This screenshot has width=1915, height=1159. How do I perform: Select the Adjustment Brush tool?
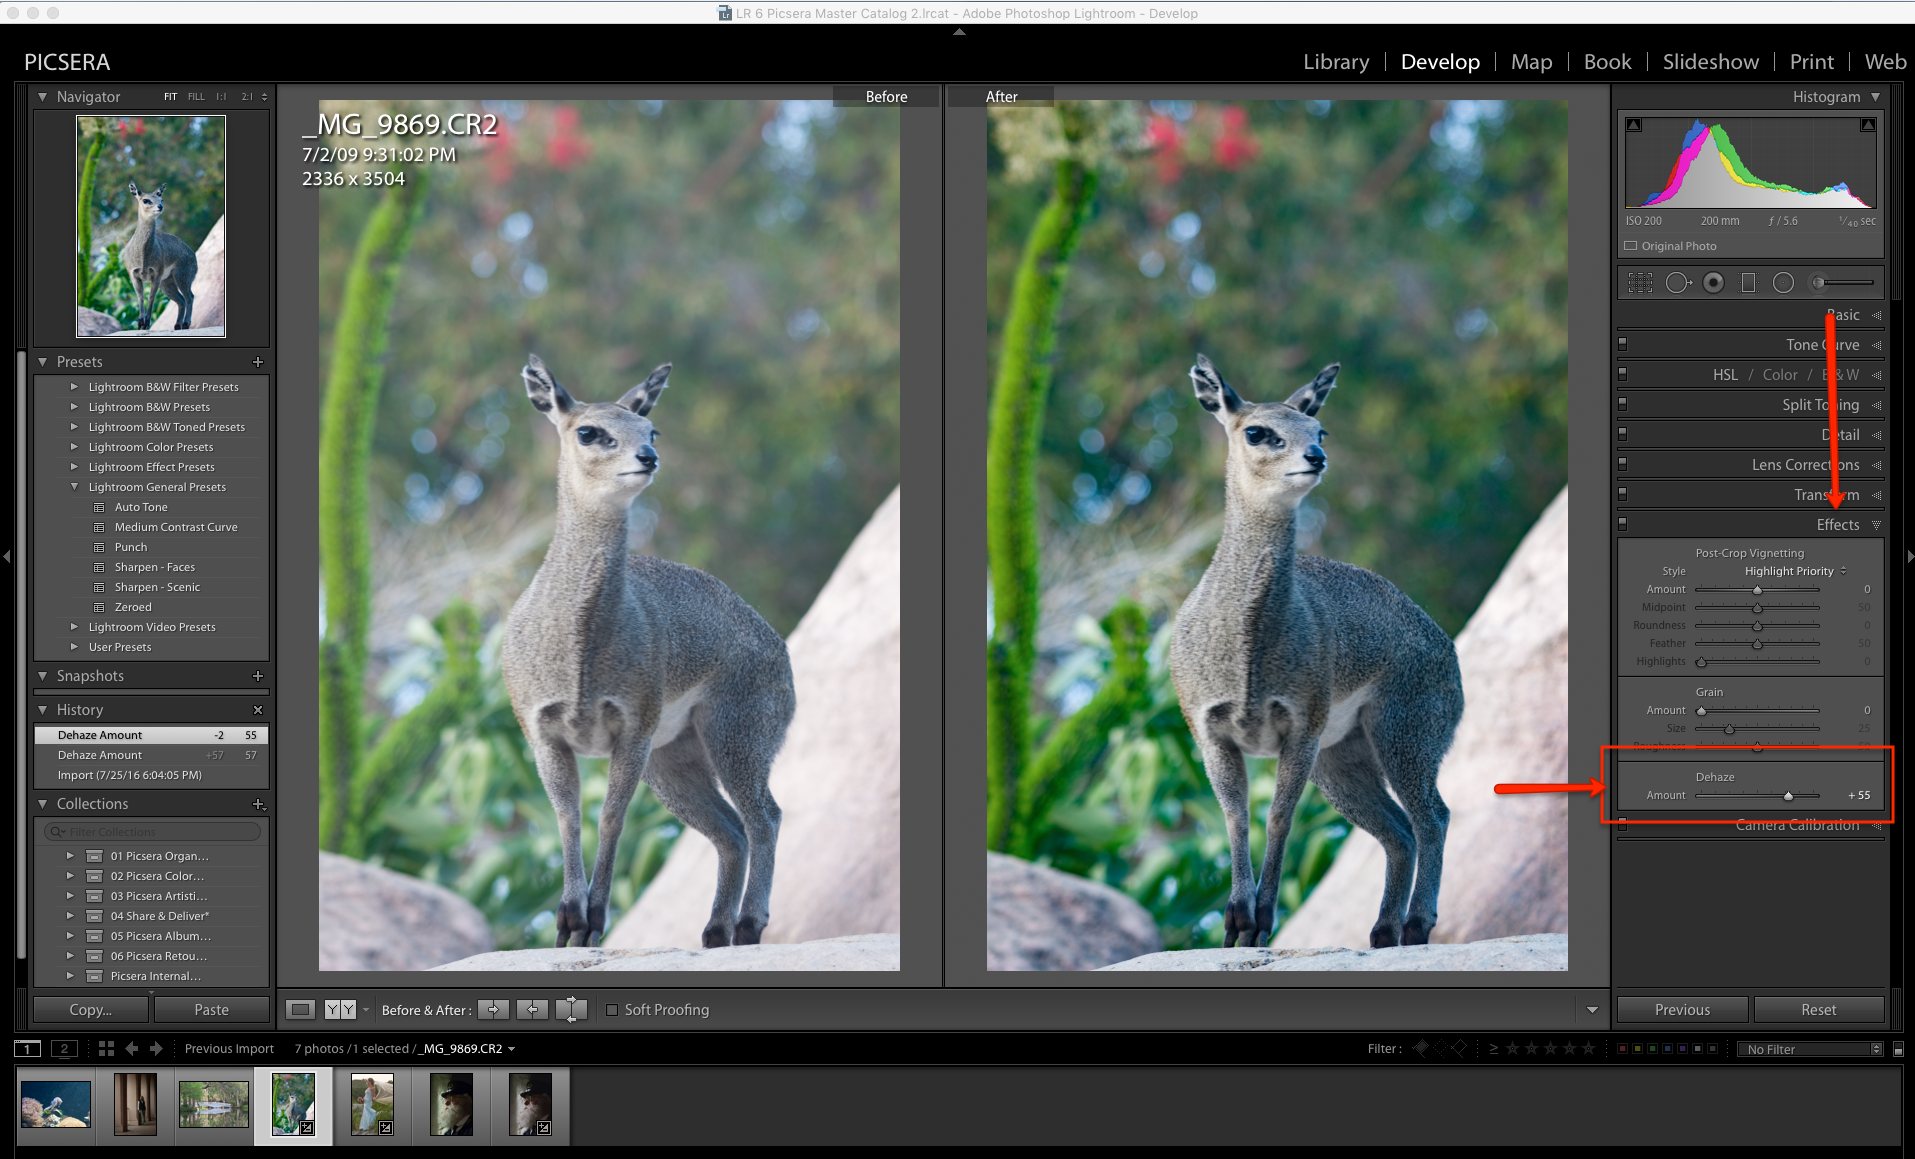pos(1818,283)
